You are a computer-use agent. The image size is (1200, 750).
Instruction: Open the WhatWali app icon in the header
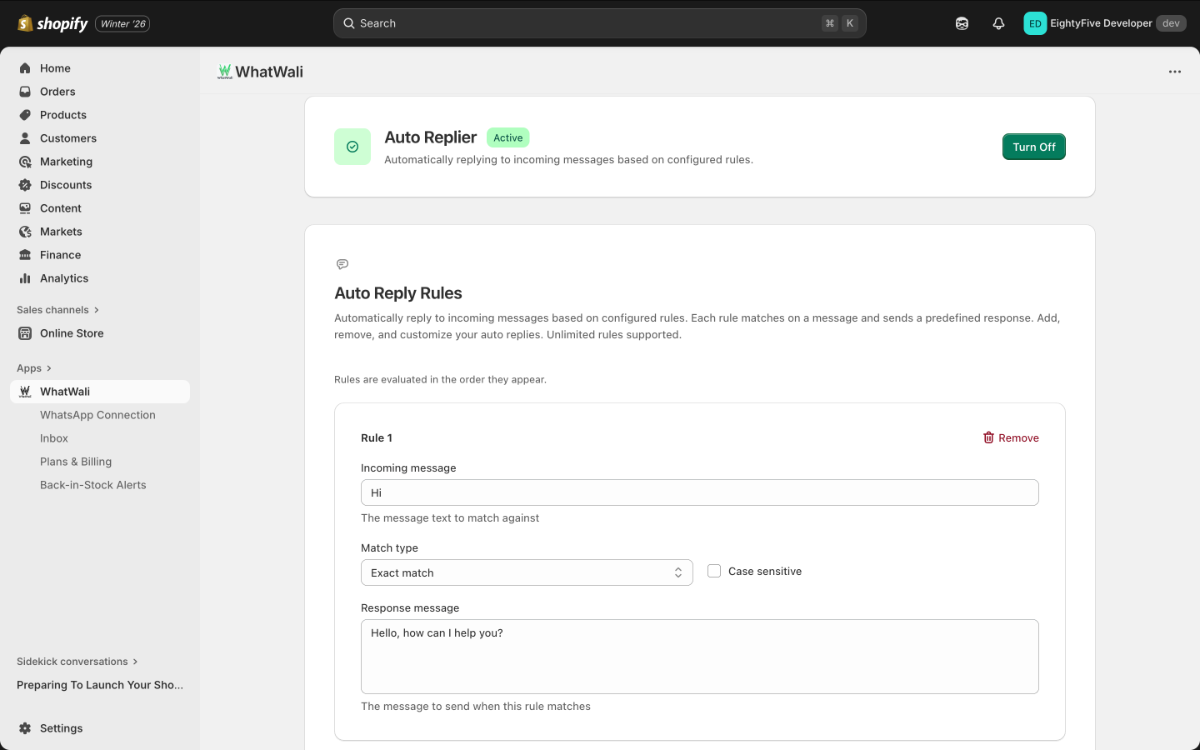226,71
